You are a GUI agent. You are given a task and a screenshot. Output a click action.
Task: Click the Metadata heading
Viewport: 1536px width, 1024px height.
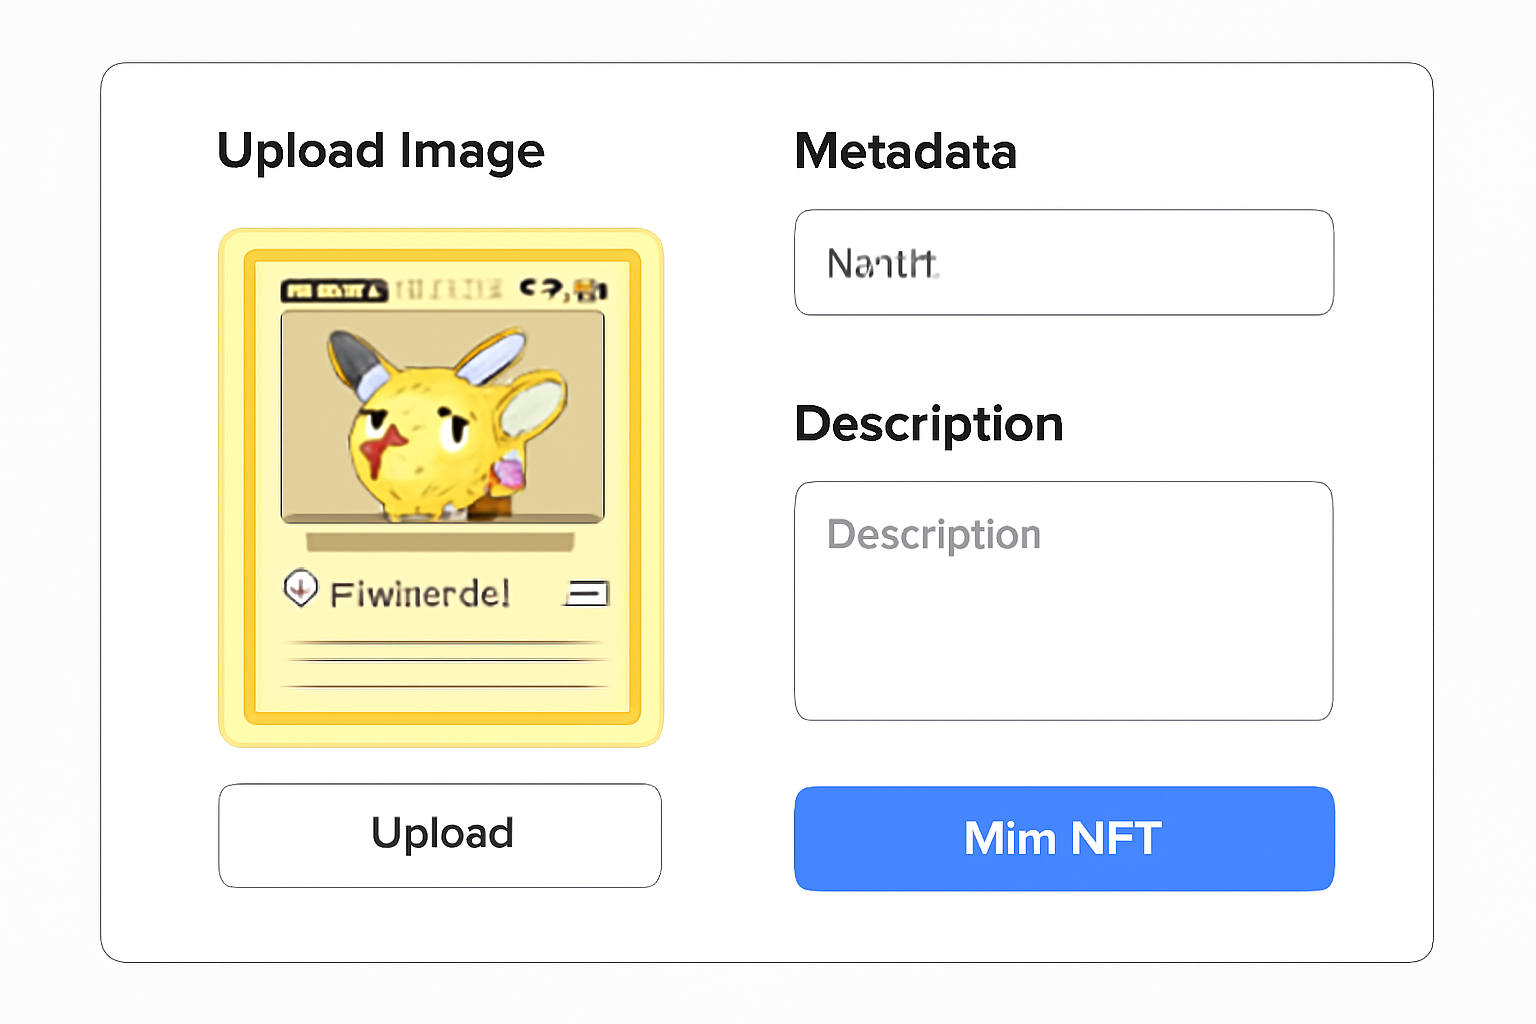tap(905, 152)
